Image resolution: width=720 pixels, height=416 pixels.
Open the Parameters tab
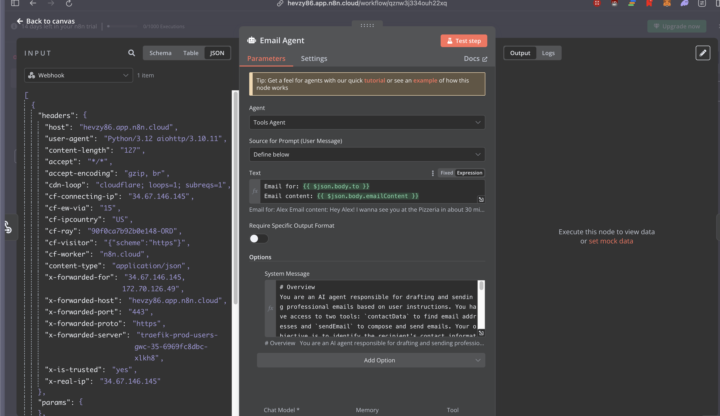pos(266,59)
